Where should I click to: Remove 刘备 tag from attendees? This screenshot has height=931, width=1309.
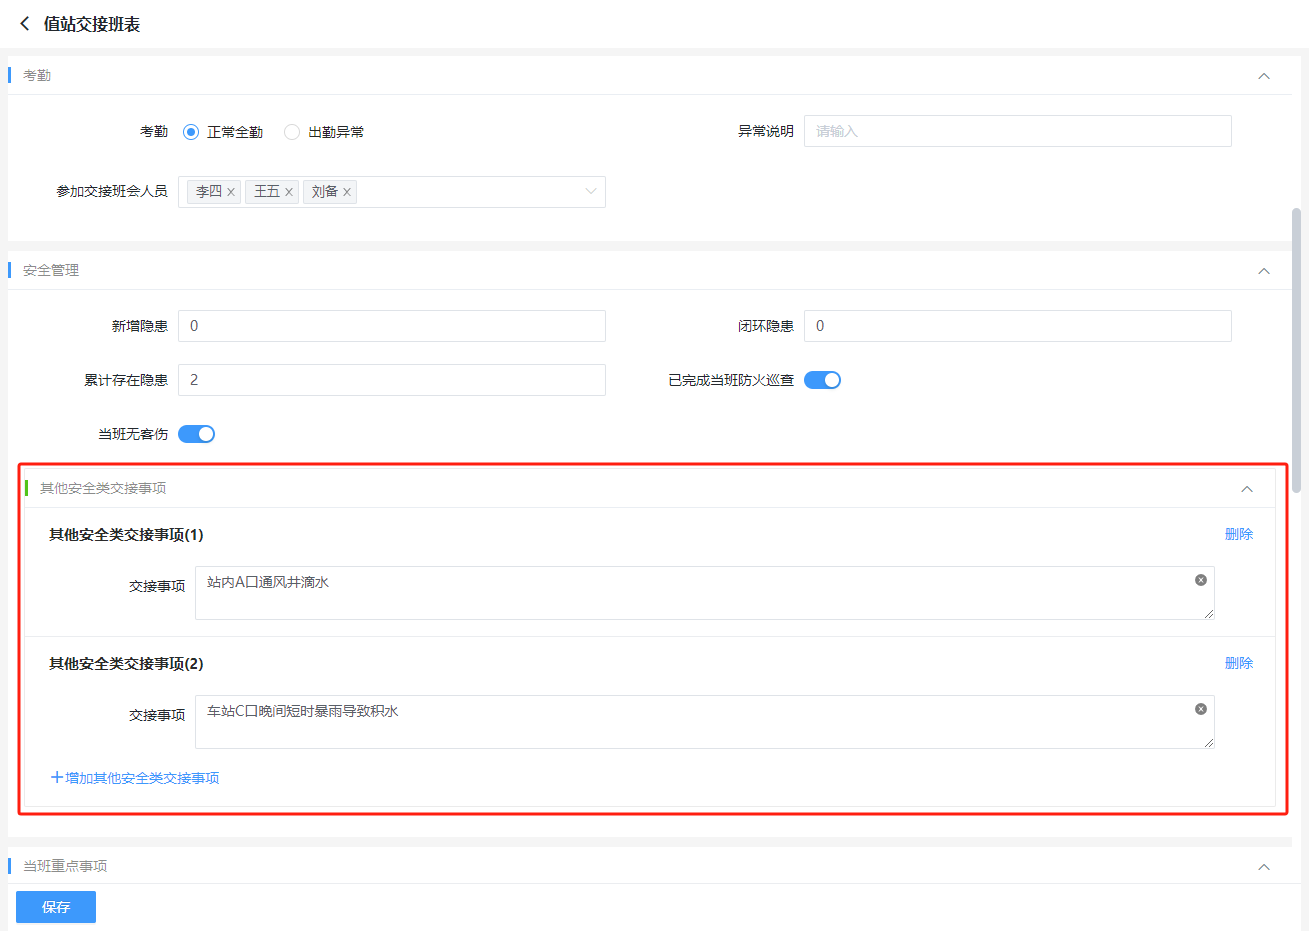(347, 192)
